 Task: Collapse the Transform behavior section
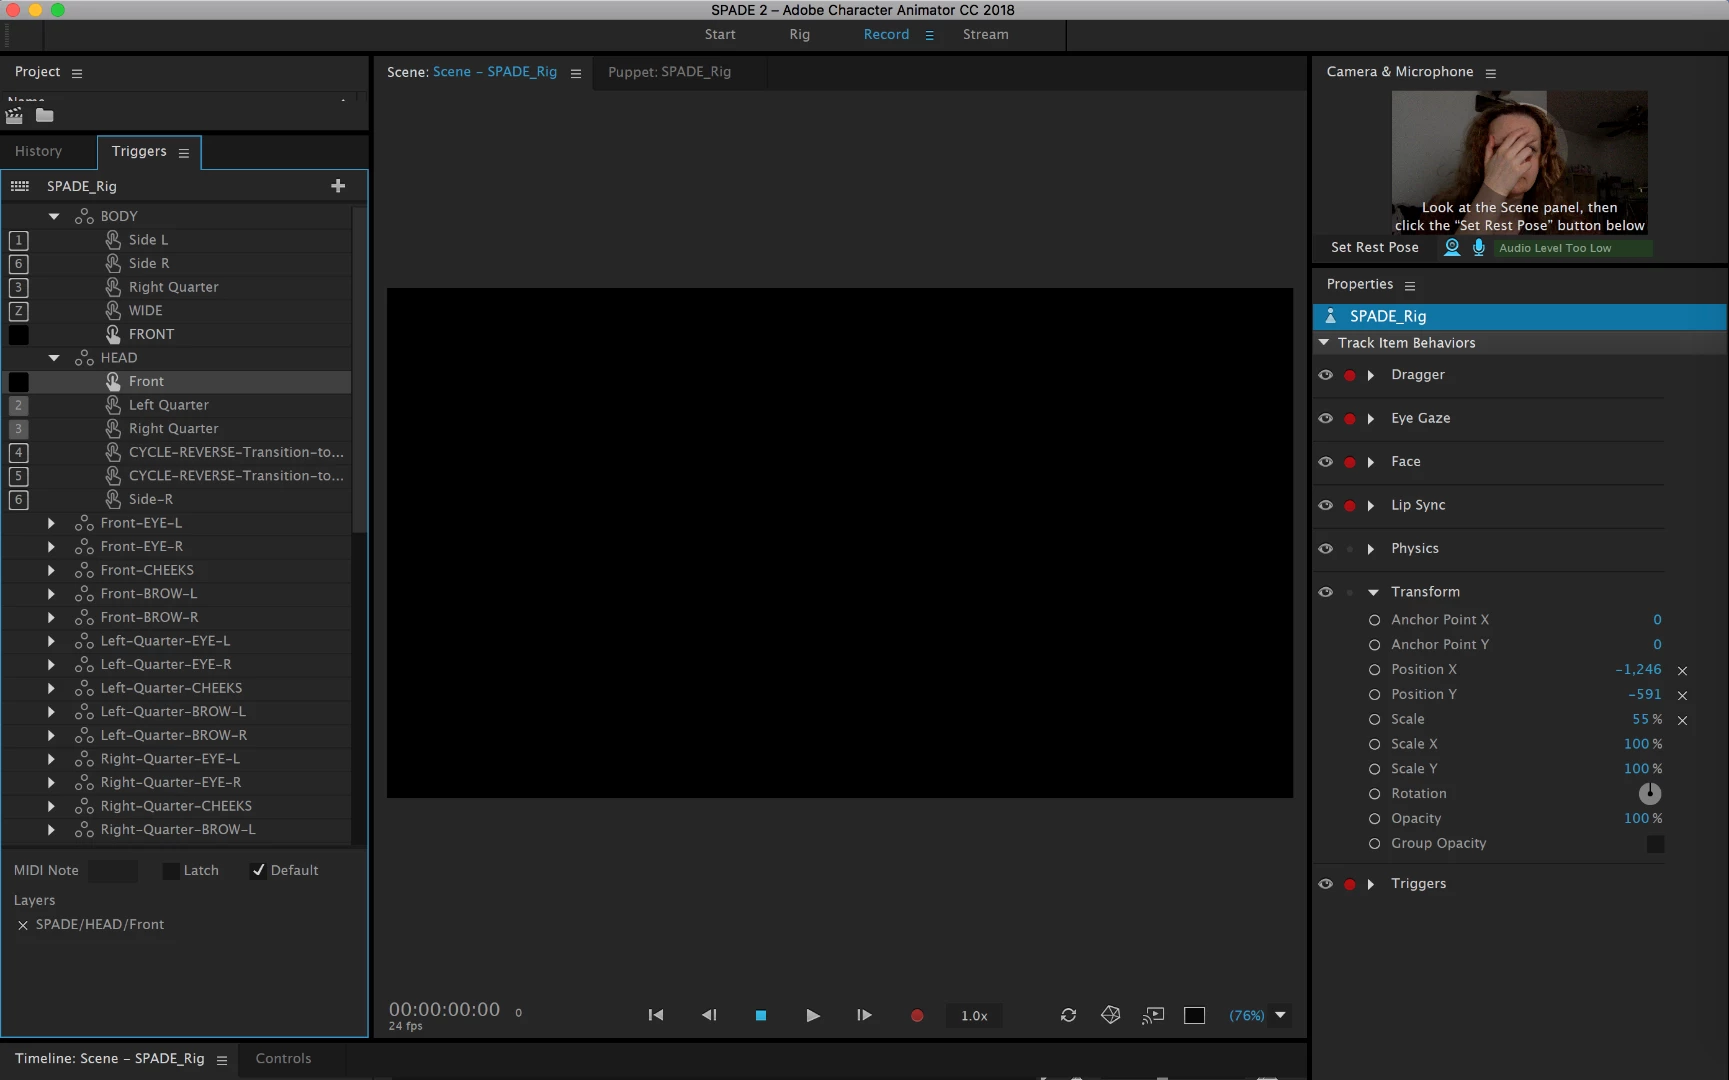[x=1373, y=592]
